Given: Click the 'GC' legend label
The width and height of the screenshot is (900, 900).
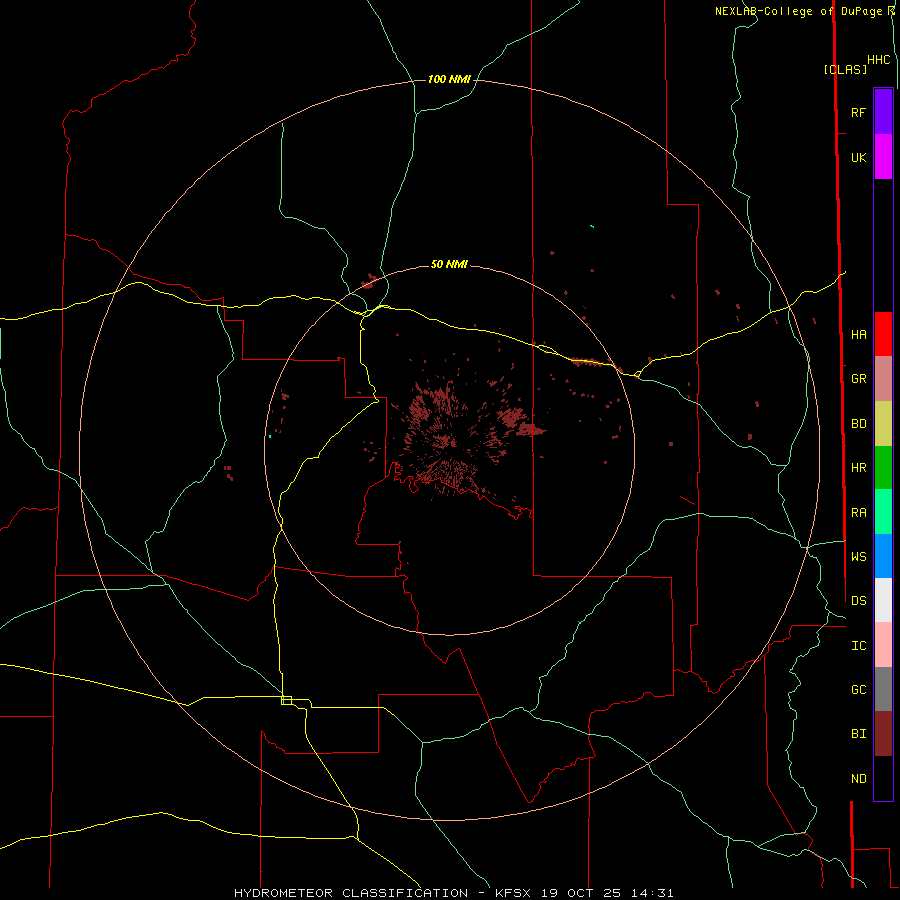Looking at the screenshot, I should [x=859, y=690].
